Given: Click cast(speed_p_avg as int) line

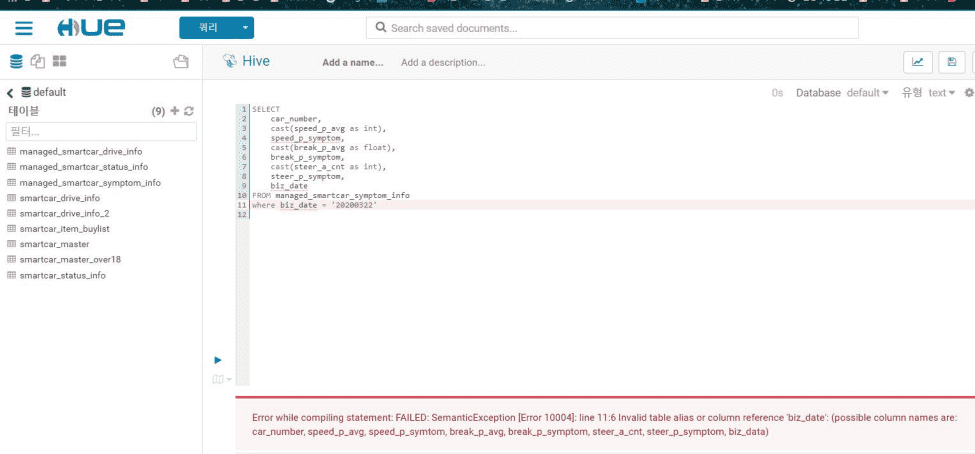Looking at the screenshot, I should tap(328, 128).
